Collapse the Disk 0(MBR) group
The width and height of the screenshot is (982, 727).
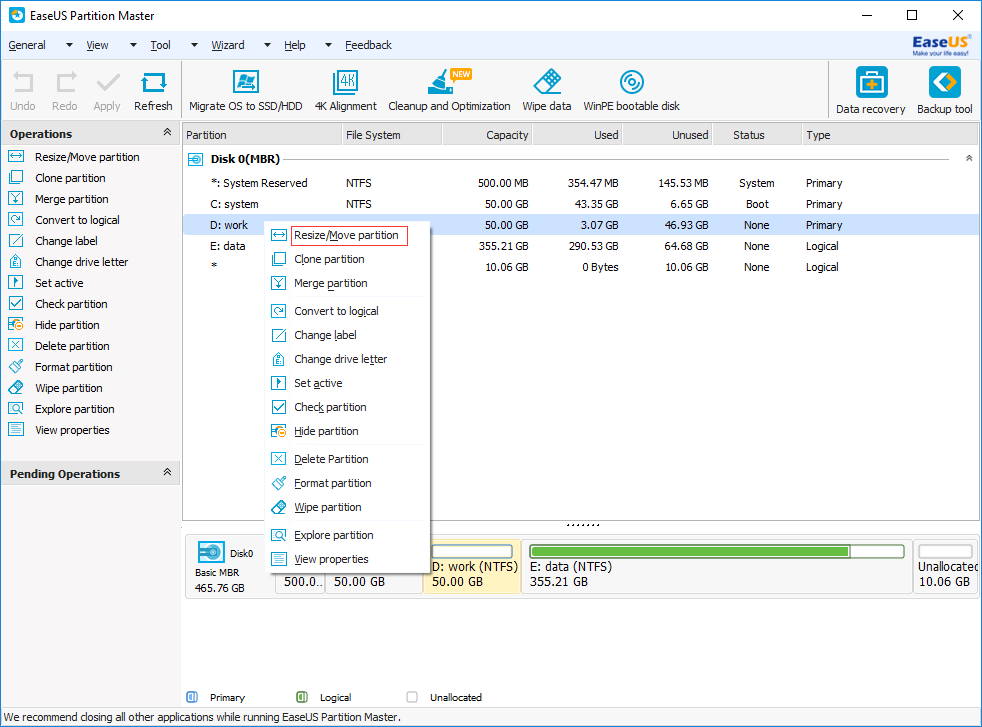(x=969, y=158)
